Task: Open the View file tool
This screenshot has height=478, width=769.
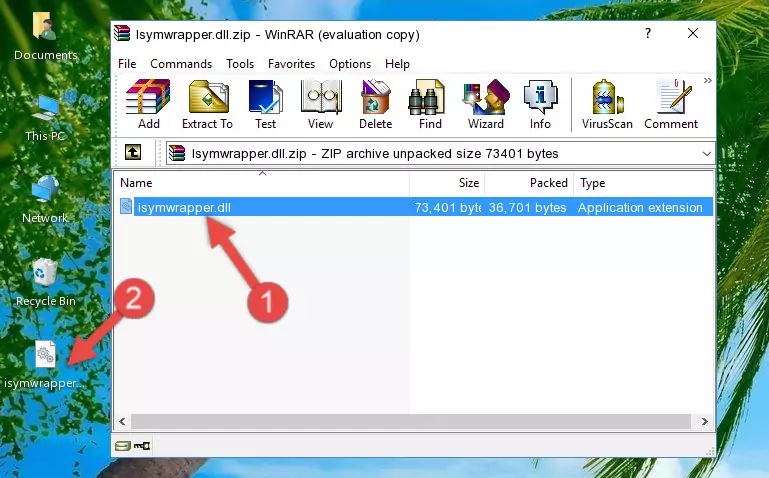Action: [321, 104]
